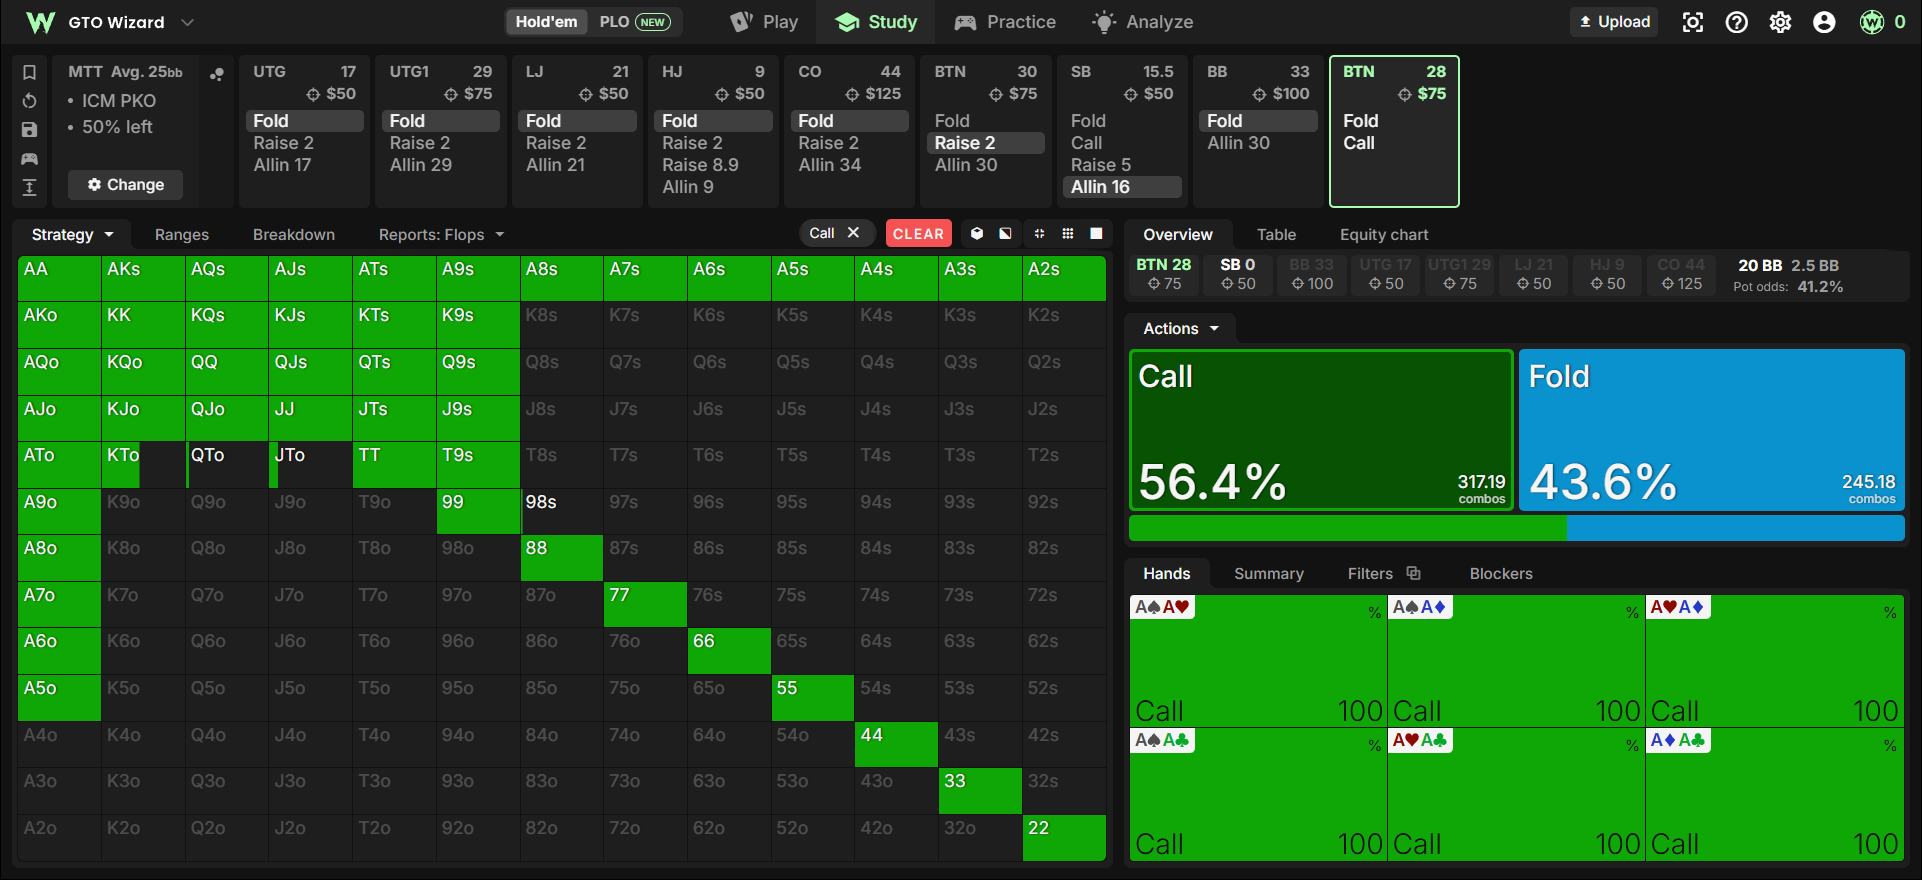Image resolution: width=1922 pixels, height=880 pixels.
Task: Click the bubbles icon beside MTT Avg. 25bb
Action: click(x=216, y=73)
